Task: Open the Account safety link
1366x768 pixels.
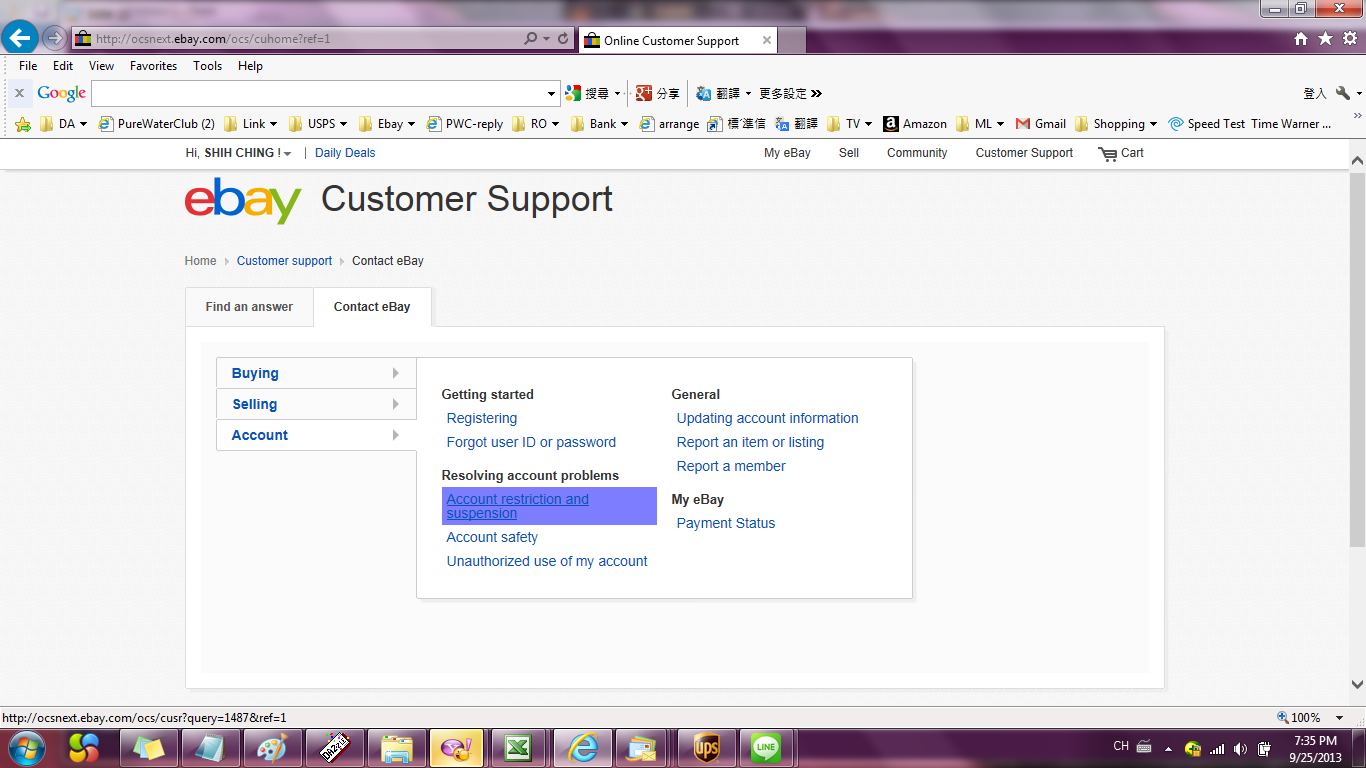Action: click(492, 537)
